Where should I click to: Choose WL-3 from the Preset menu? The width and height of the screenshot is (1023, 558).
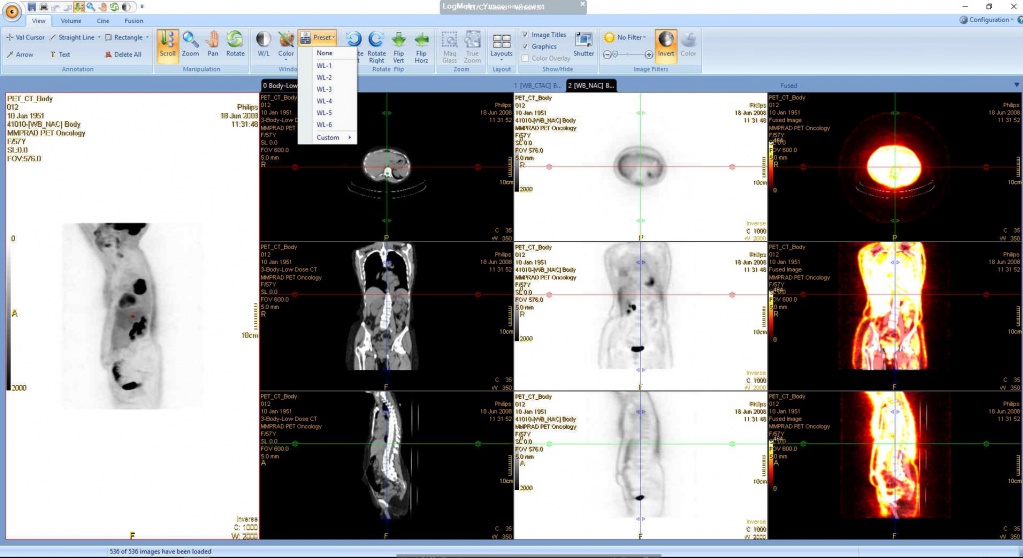point(324,89)
